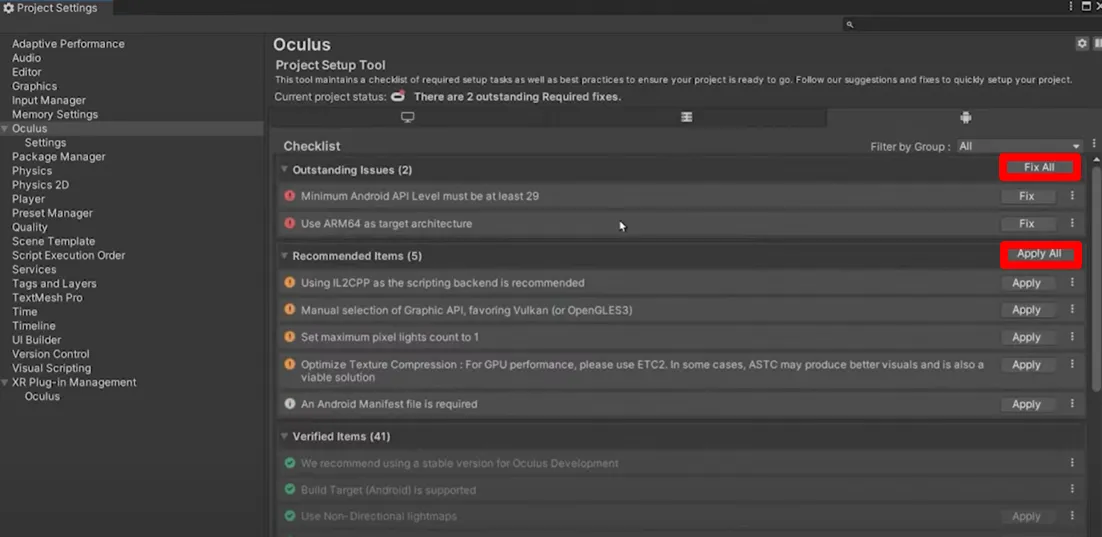Select Package Manager in the sidebar
This screenshot has height=537, width=1102.
[x=58, y=157]
